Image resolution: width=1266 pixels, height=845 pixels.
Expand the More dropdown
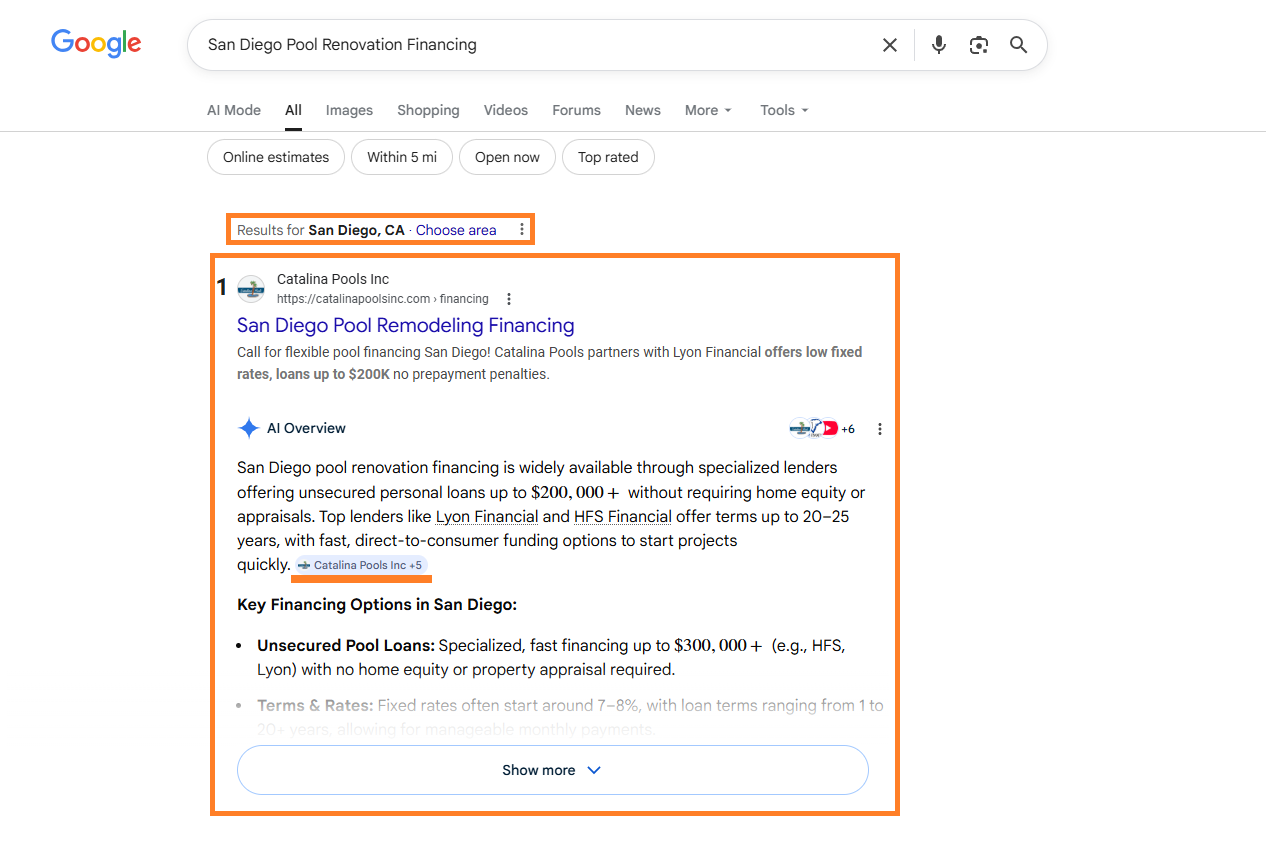(x=709, y=110)
